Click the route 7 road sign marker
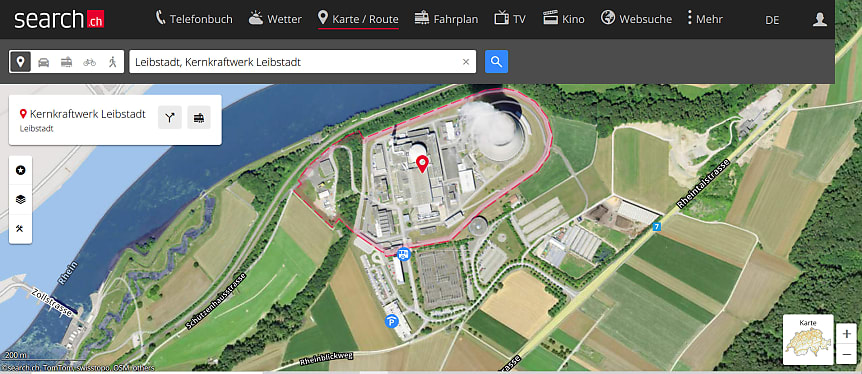Viewport: 862px width, 374px height. (x=656, y=227)
